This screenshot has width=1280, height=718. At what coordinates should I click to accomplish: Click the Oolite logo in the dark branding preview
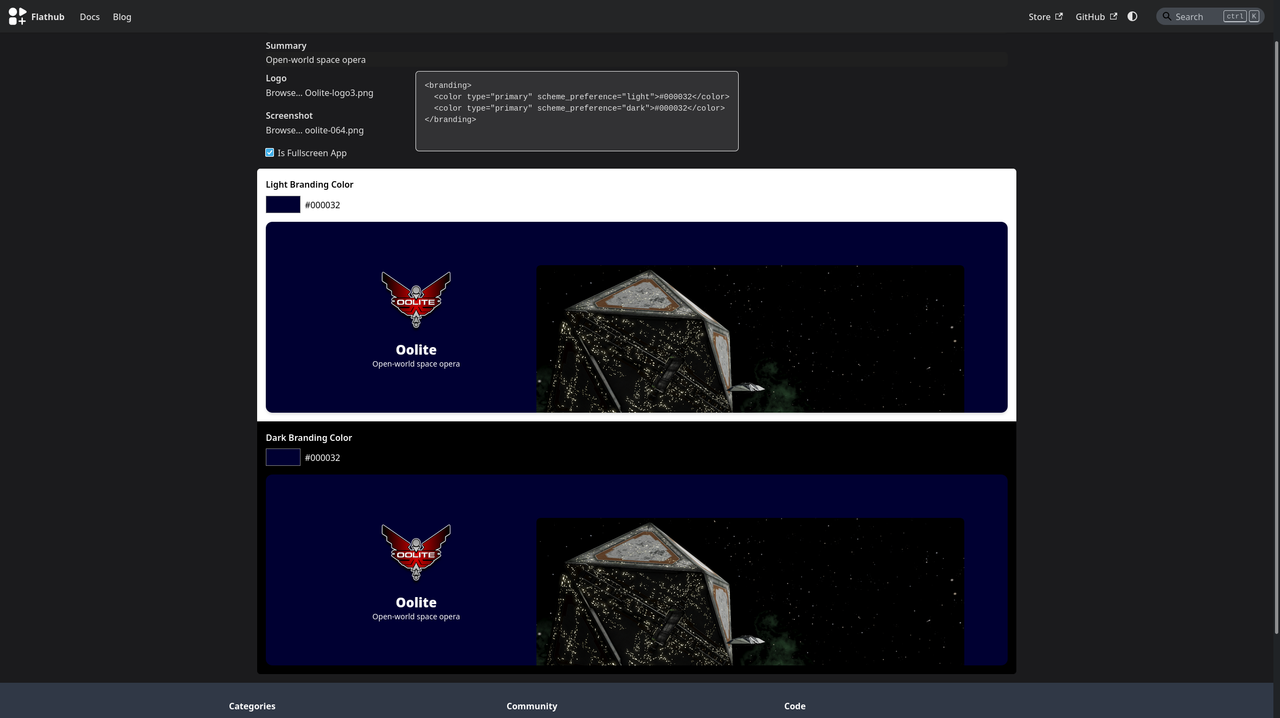coord(416,552)
